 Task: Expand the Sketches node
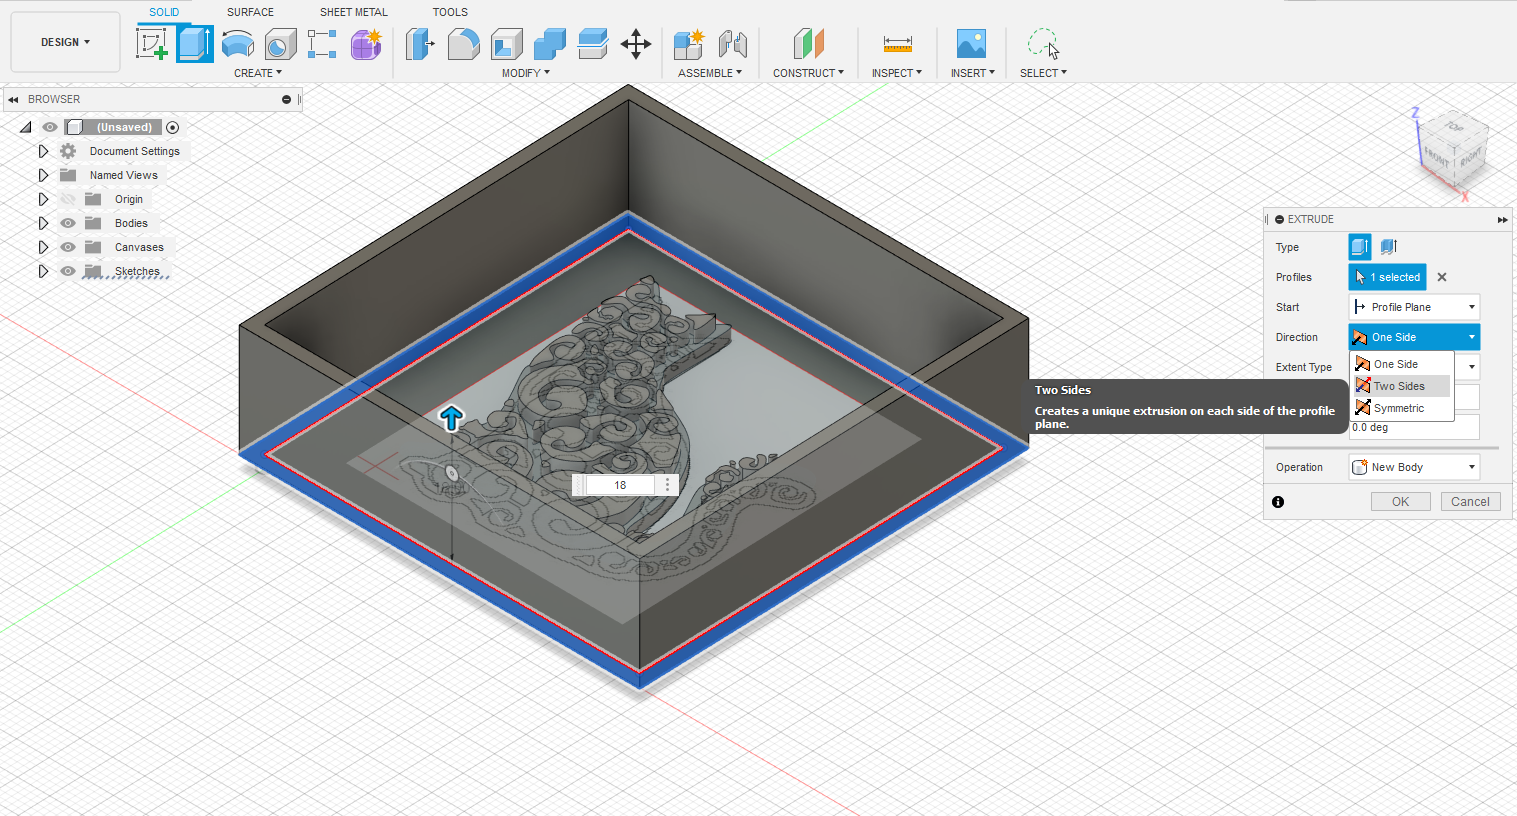[43, 271]
